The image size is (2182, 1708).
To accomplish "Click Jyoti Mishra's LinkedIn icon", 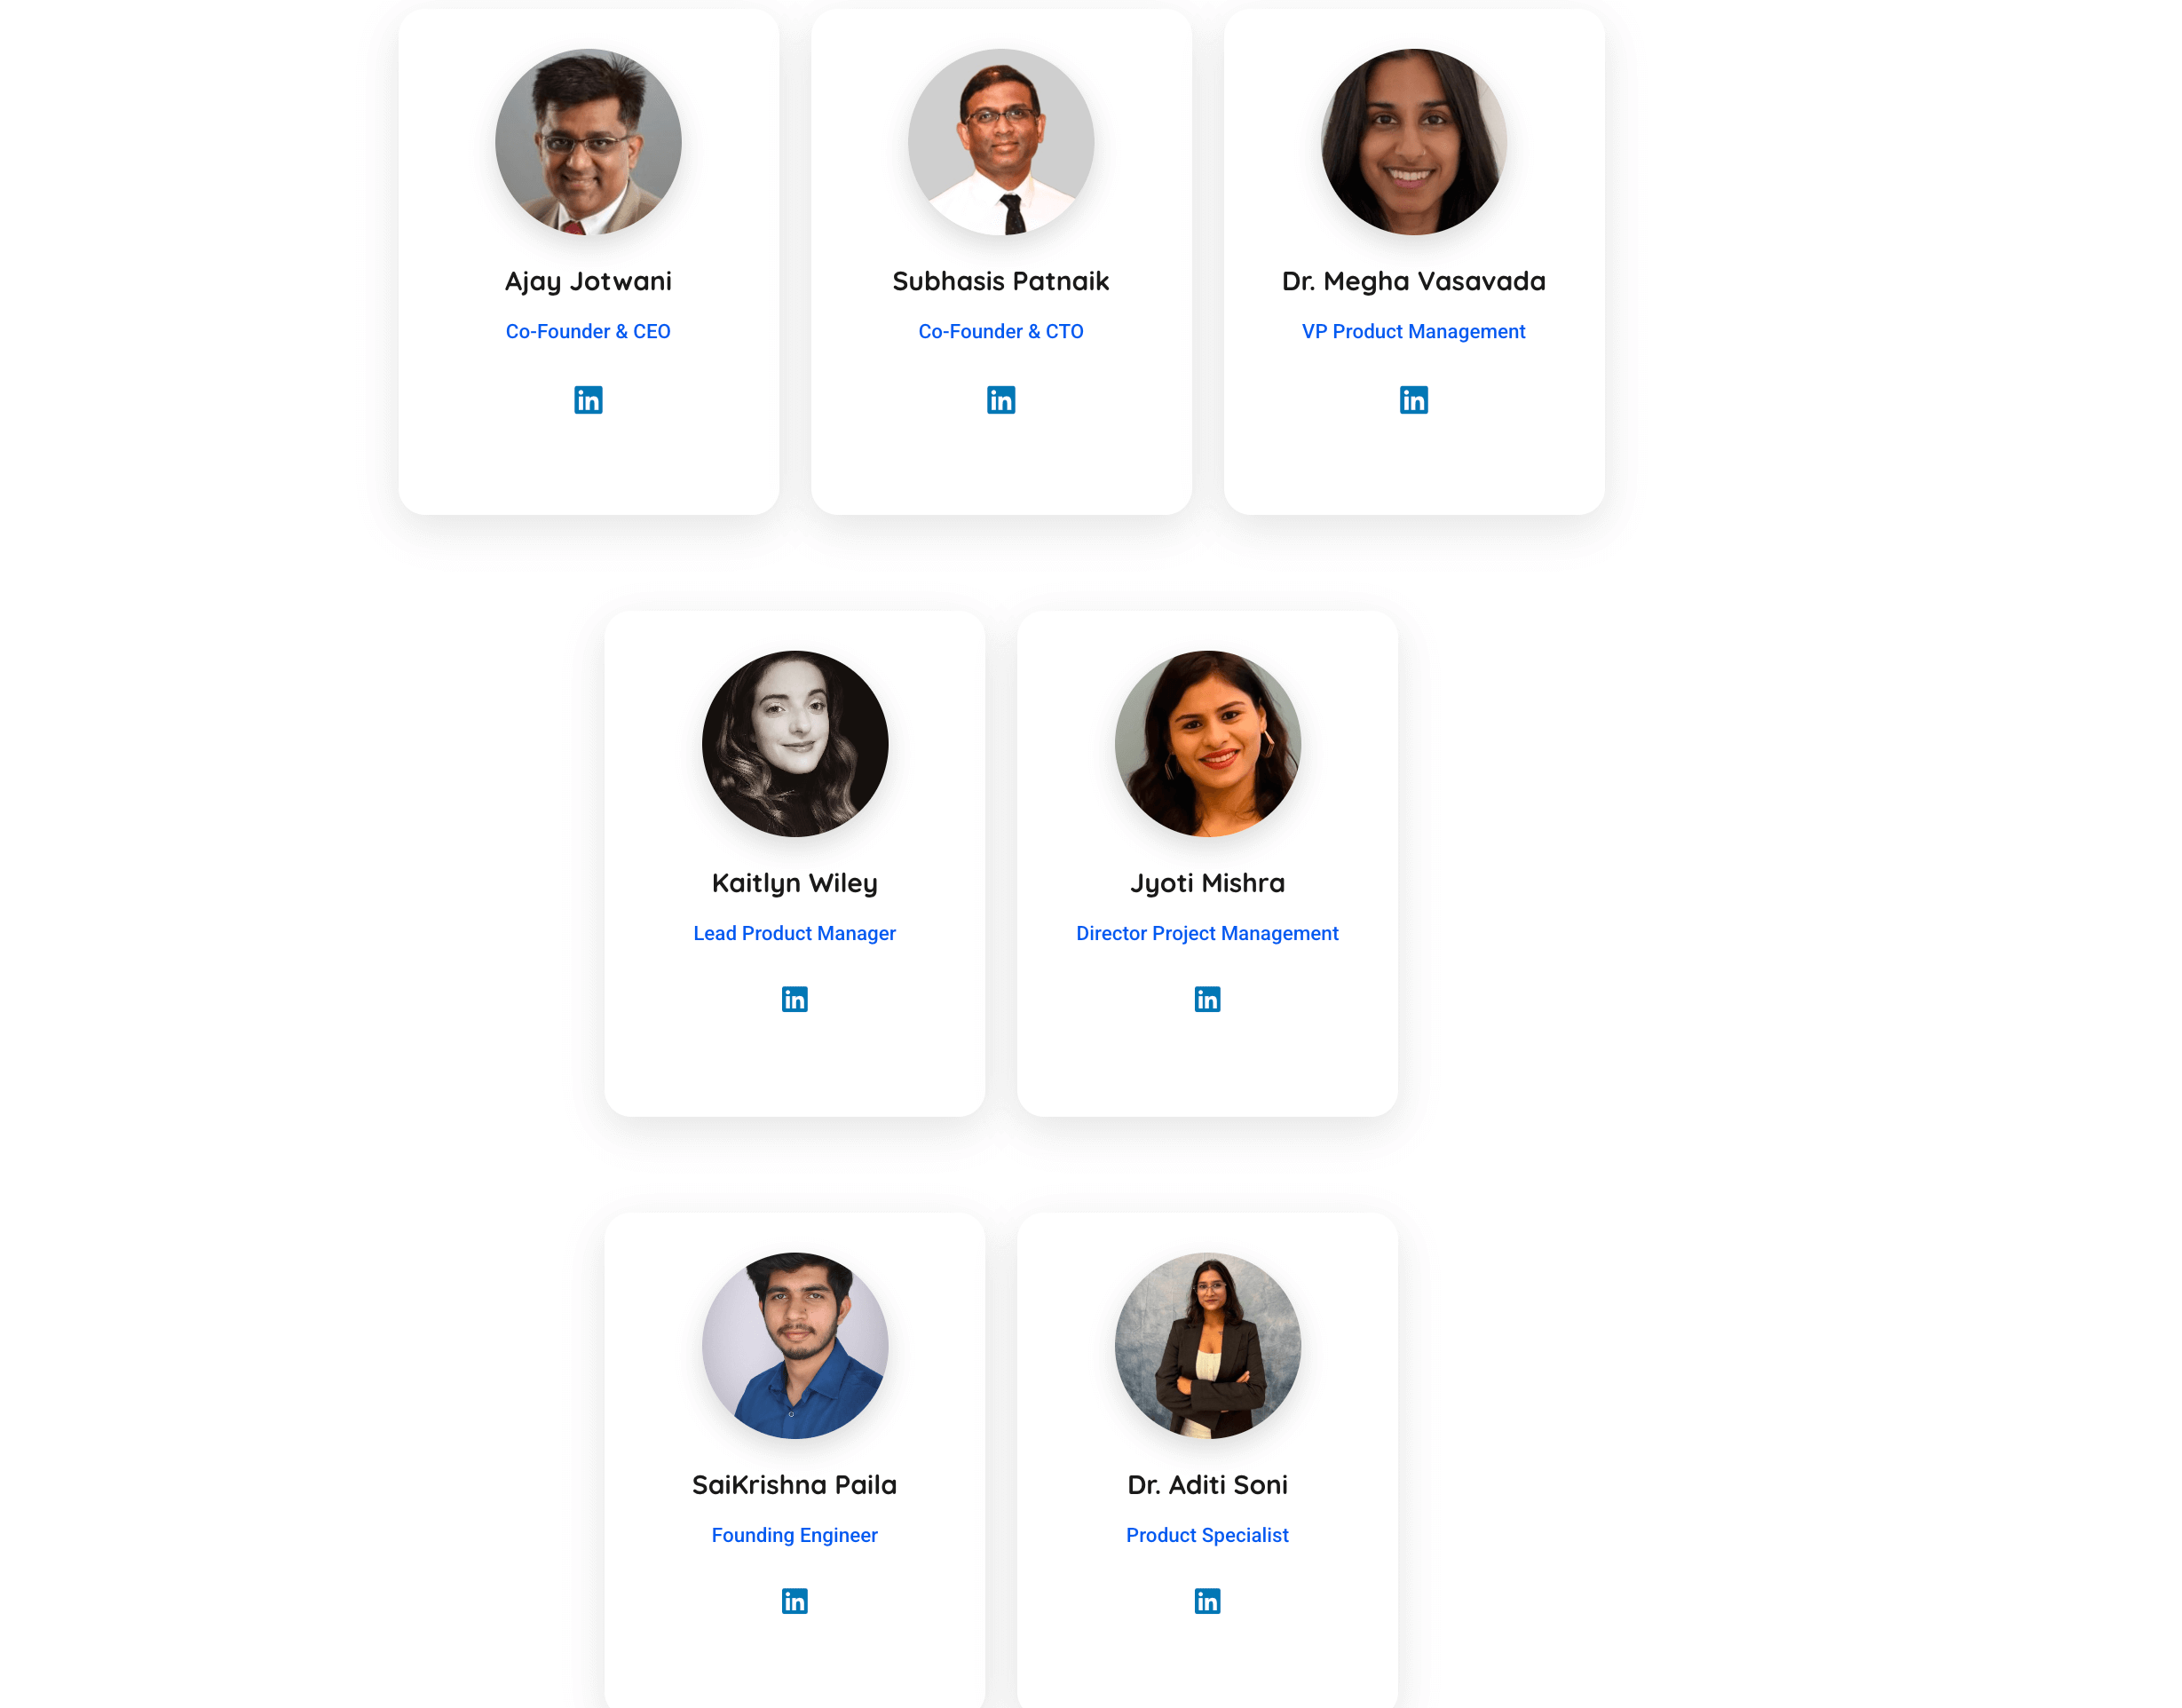I will (x=1207, y=999).
